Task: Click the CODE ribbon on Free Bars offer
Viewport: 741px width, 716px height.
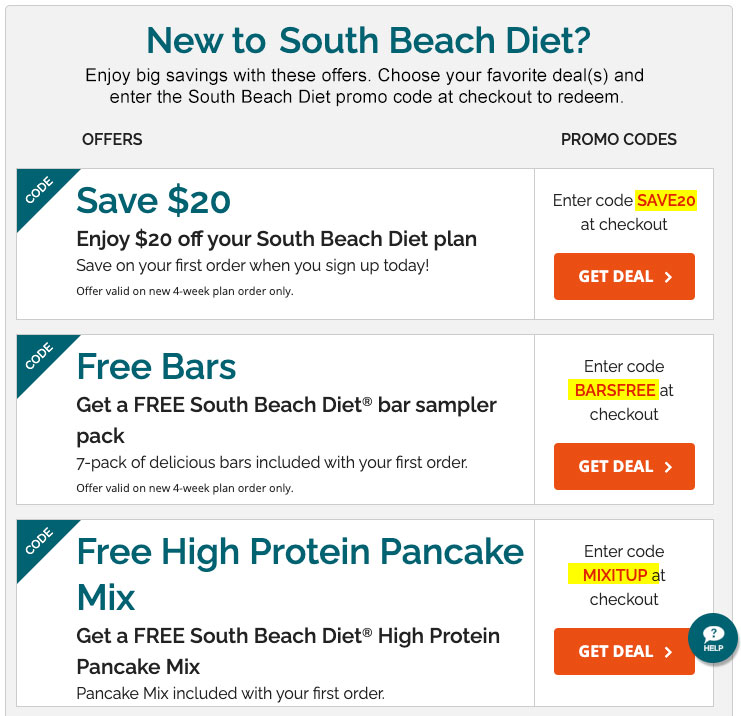Action: [39, 356]
